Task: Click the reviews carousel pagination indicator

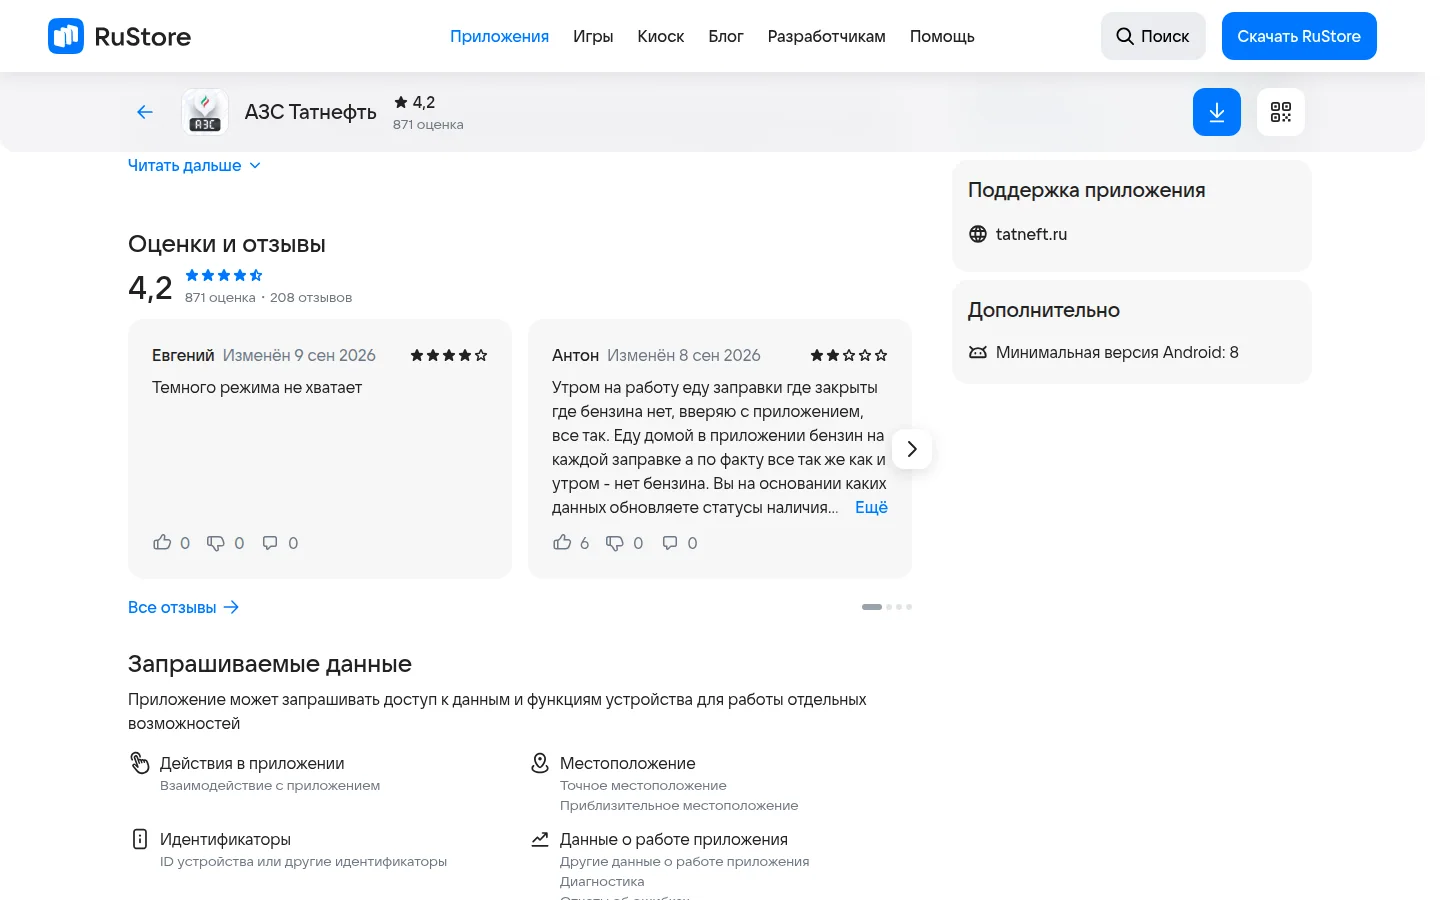Action: (887, 607)
